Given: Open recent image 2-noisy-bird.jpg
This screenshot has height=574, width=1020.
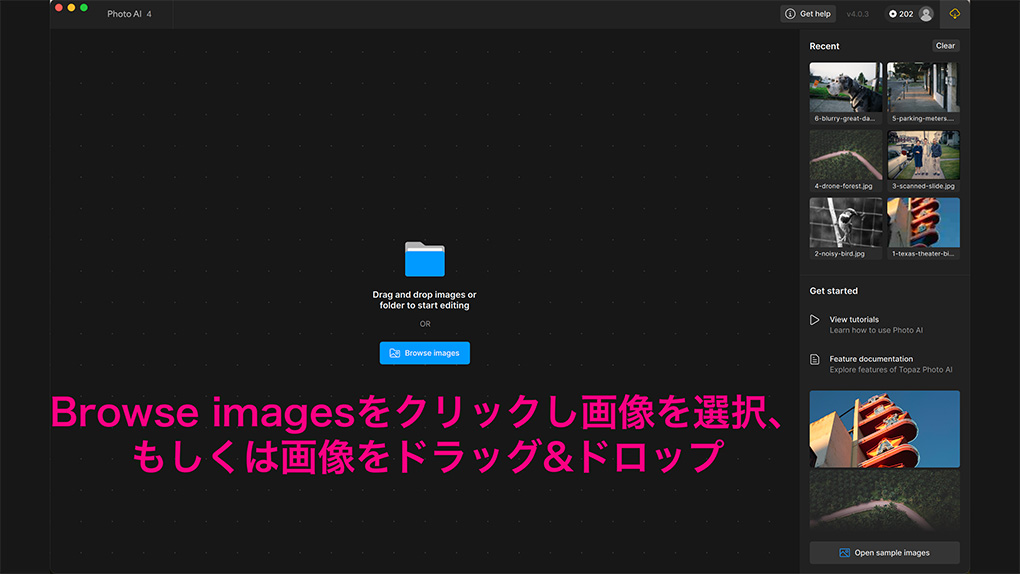Looking at the screenshot, I should (x=846, y=228).
